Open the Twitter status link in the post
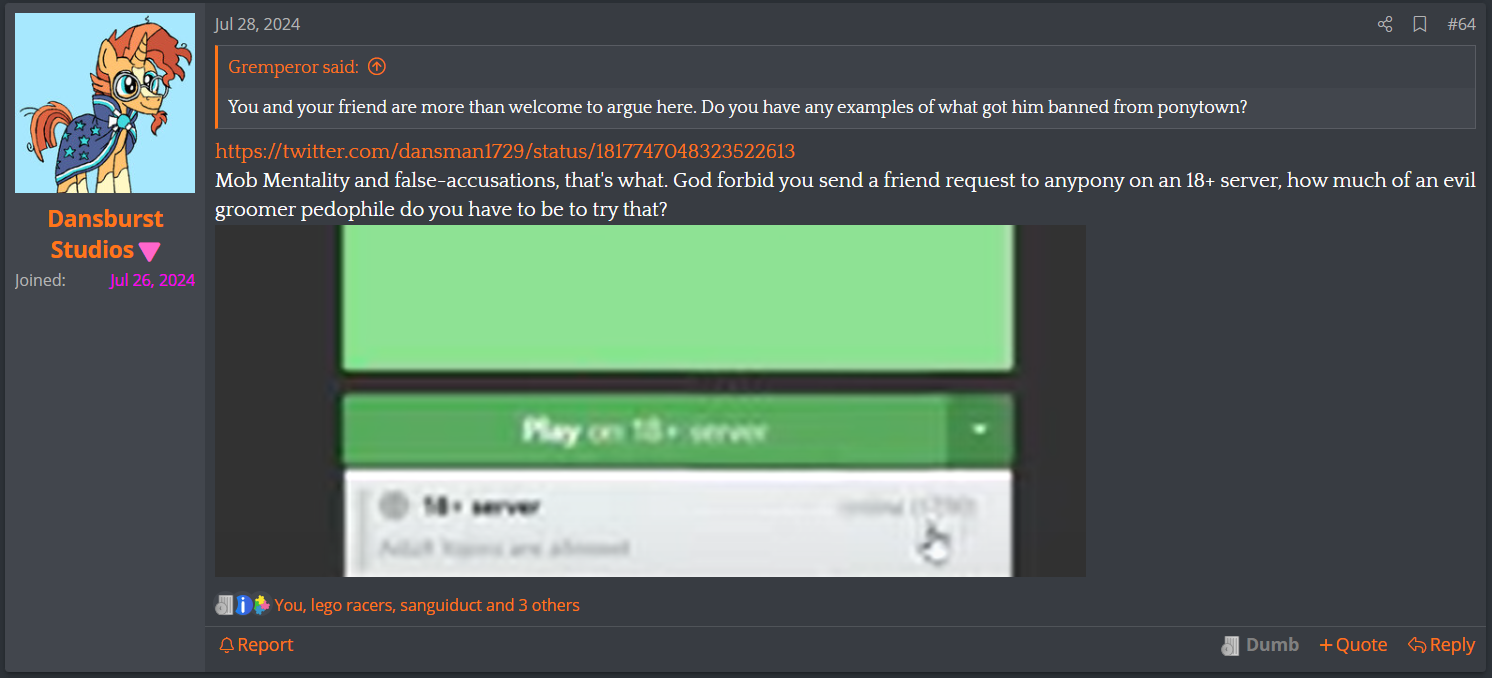1492x678 pixels. click(x=505, y=151)
